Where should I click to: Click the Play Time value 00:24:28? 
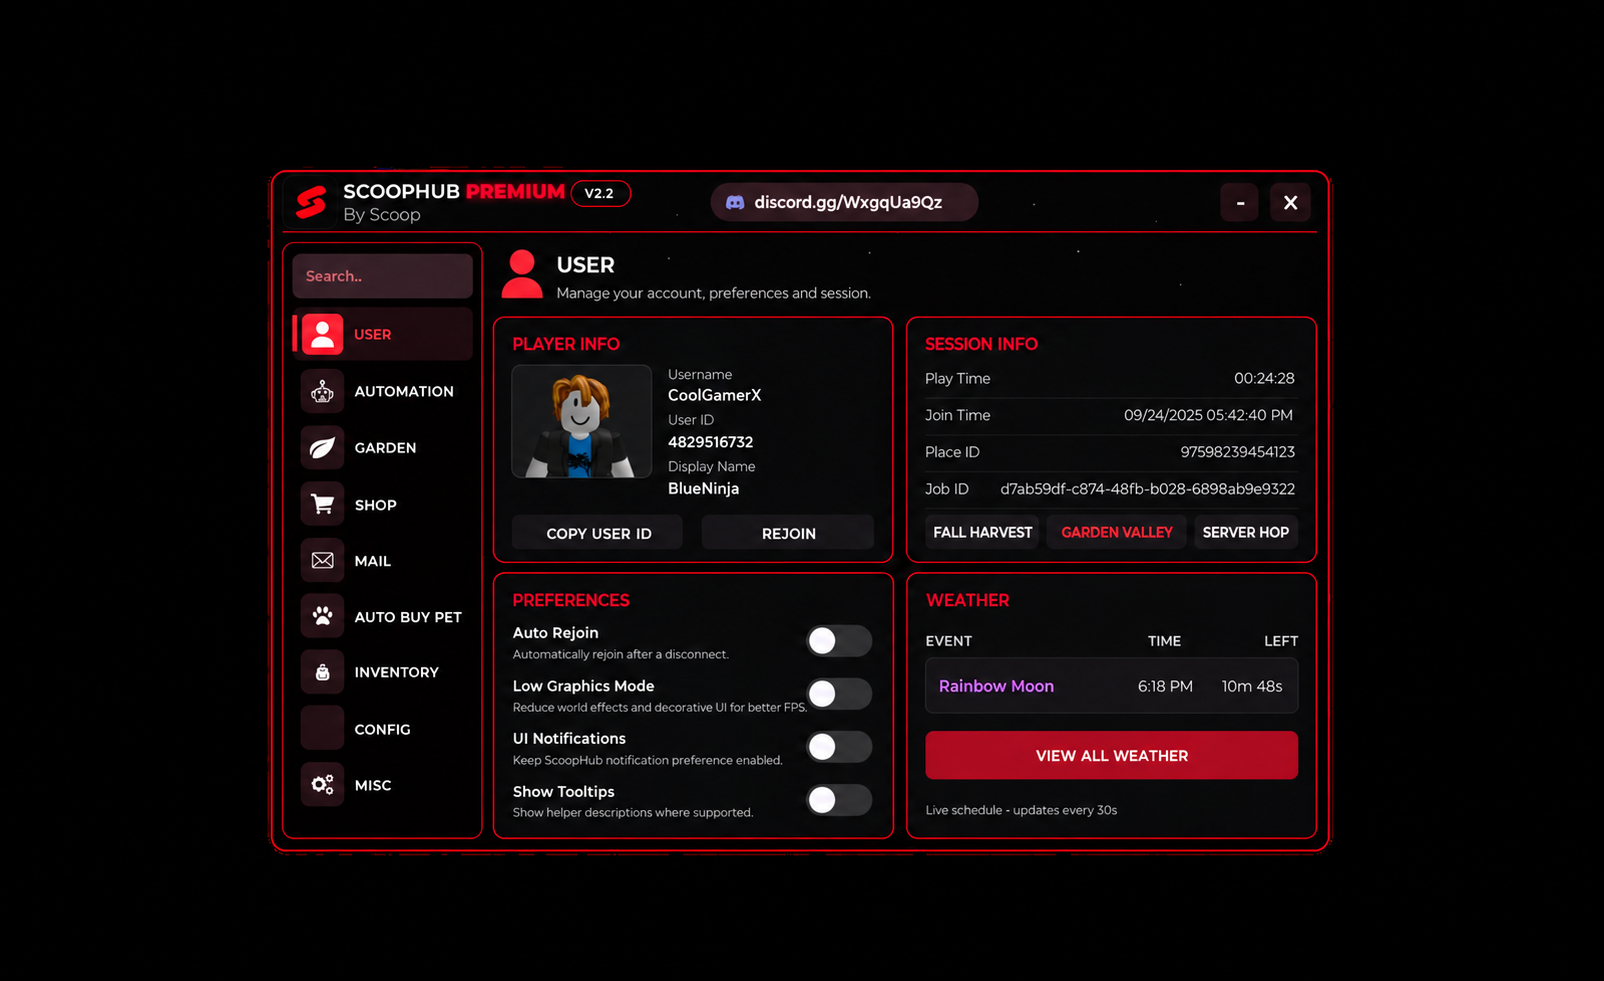(x=1264, y=378)
